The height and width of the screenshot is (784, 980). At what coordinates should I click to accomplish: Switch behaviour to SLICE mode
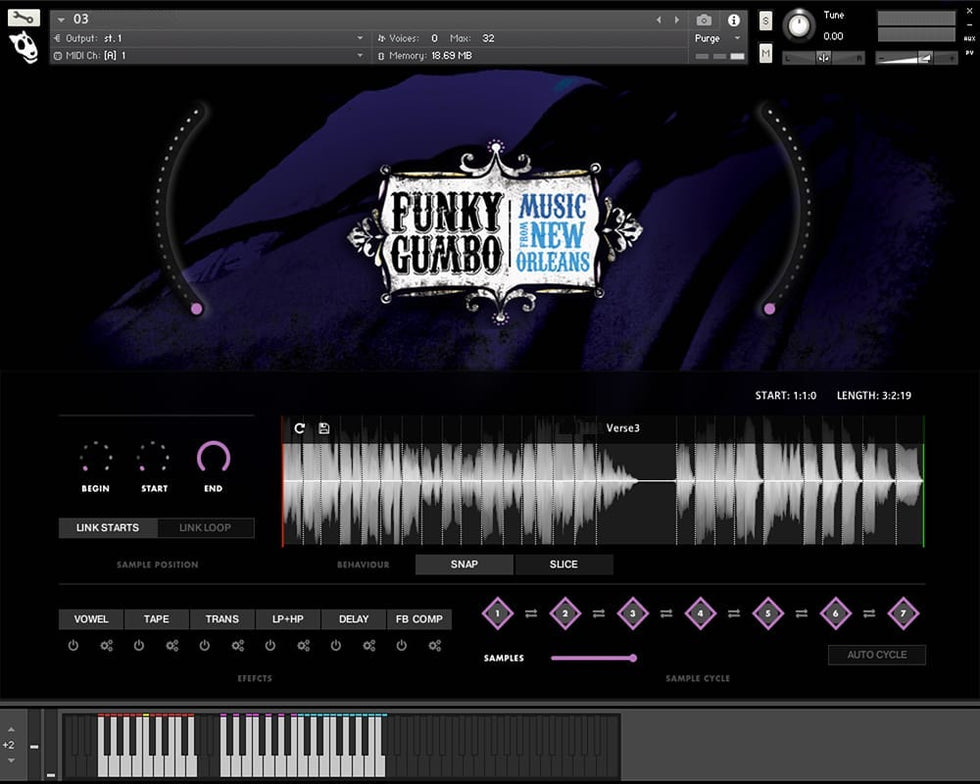tap(564, 564)
